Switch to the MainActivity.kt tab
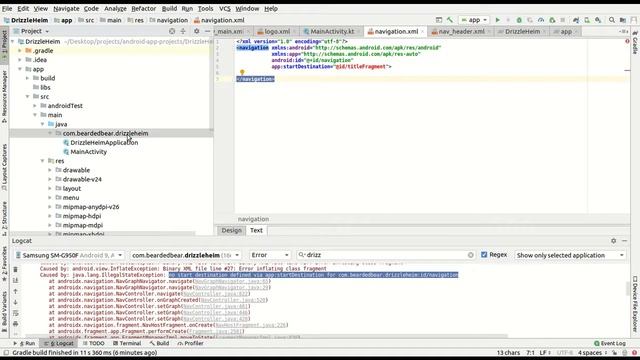The width and height of the screenshot is (640, 360). click(x=331, y=31)
